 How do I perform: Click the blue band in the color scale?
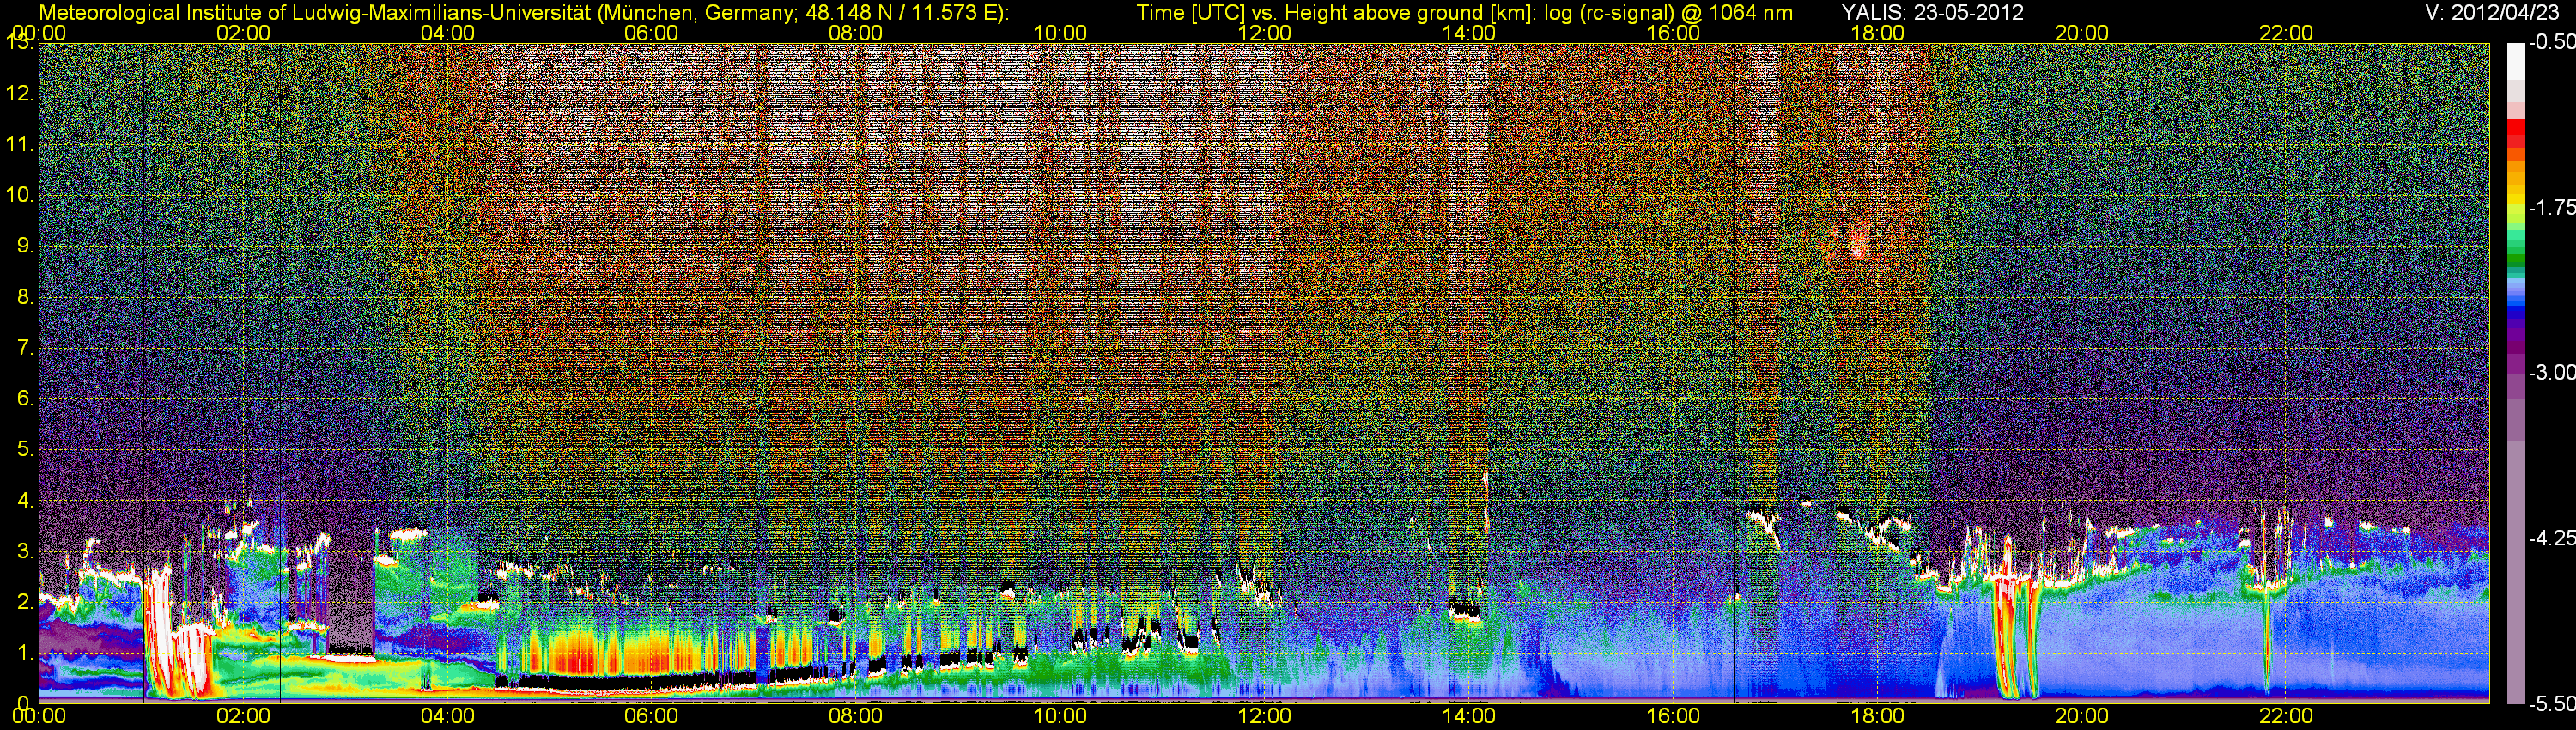coord(2515,300)
